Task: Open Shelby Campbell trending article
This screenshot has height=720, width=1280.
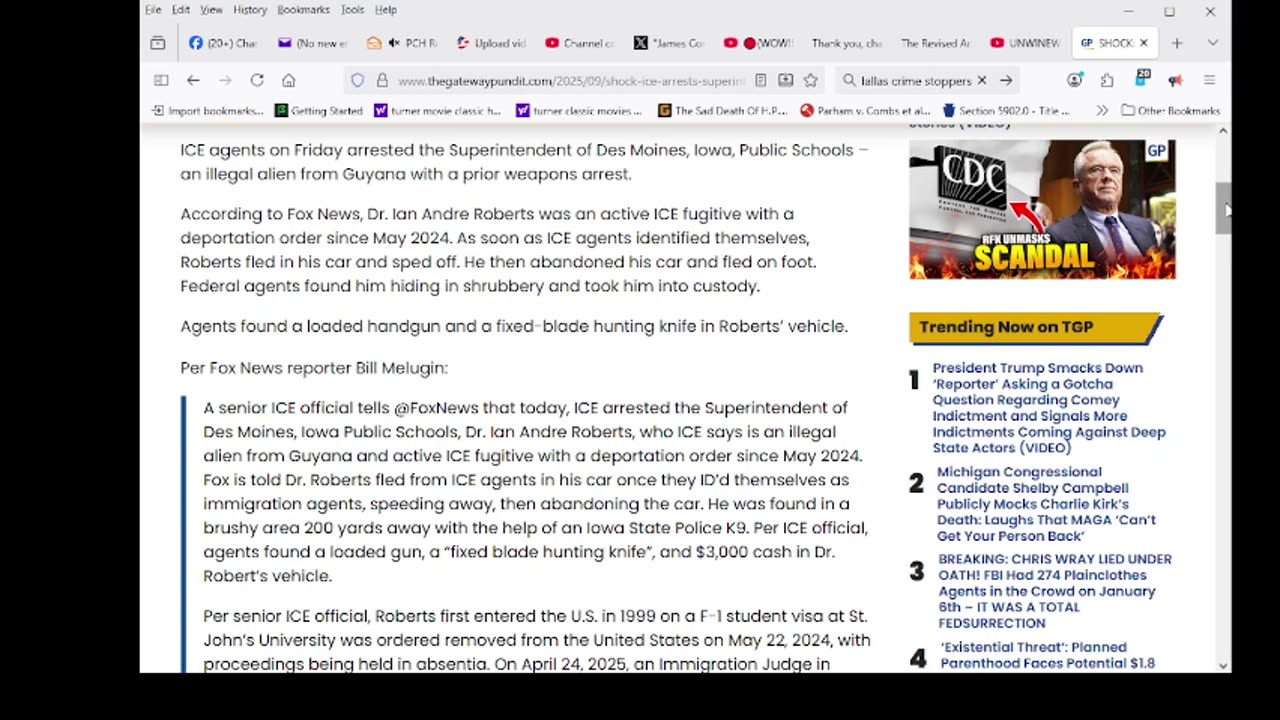Action: pos(1046,504)
